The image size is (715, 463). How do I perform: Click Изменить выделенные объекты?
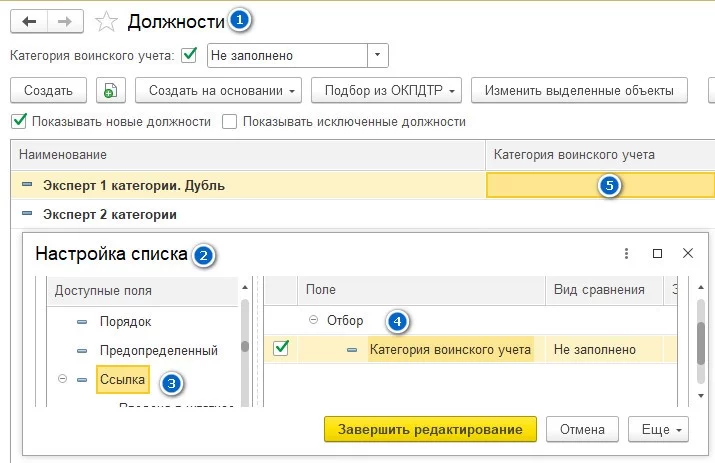click(x=579, y=90)
